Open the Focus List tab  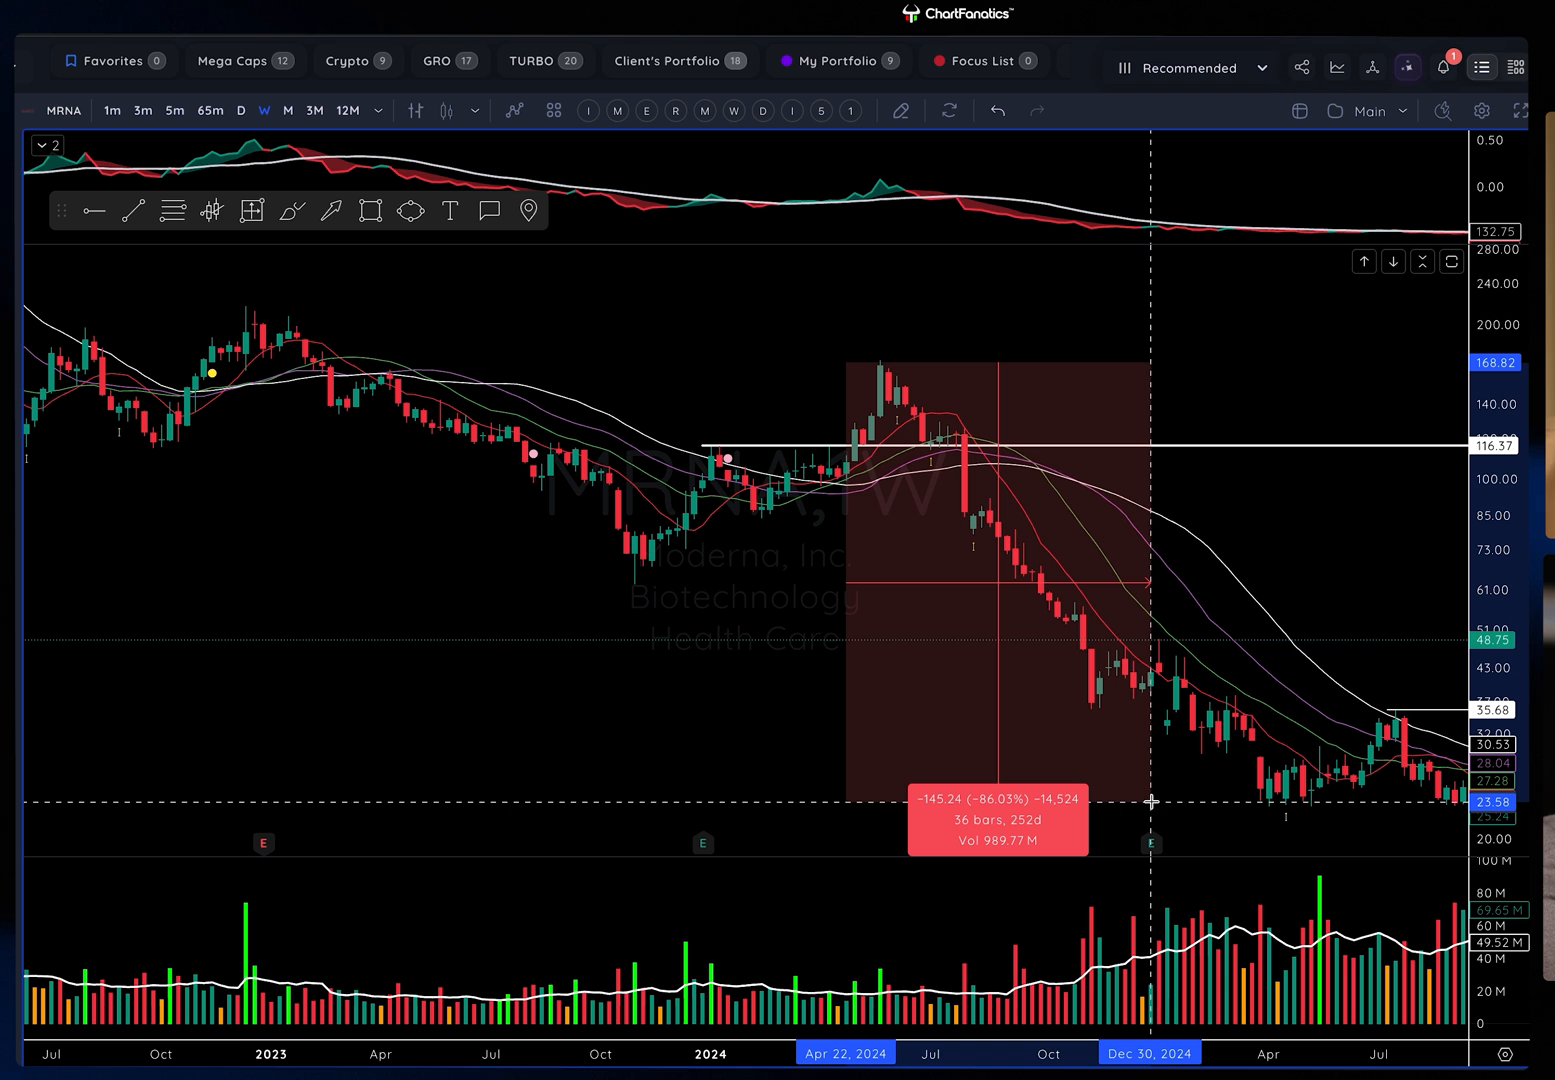point(984,61)
